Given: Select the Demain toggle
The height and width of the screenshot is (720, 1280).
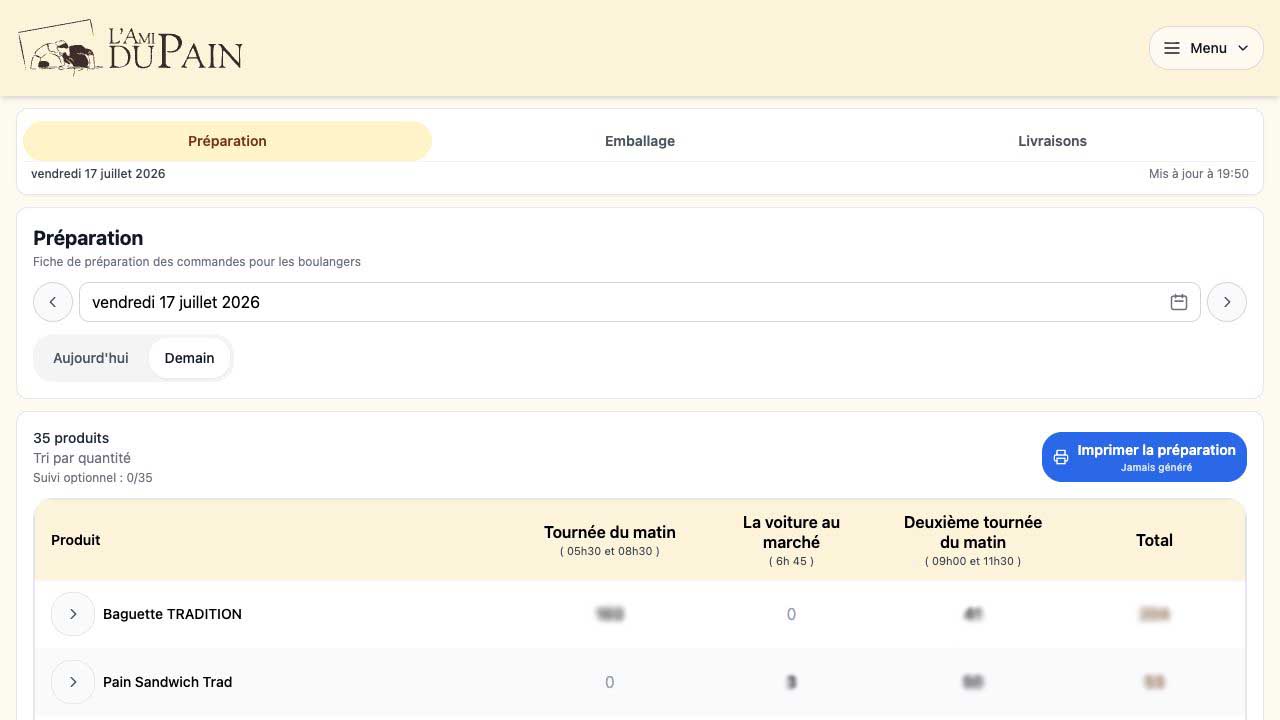Looking at the screenshot, I should pyautogui.click(x=189, y=358).
